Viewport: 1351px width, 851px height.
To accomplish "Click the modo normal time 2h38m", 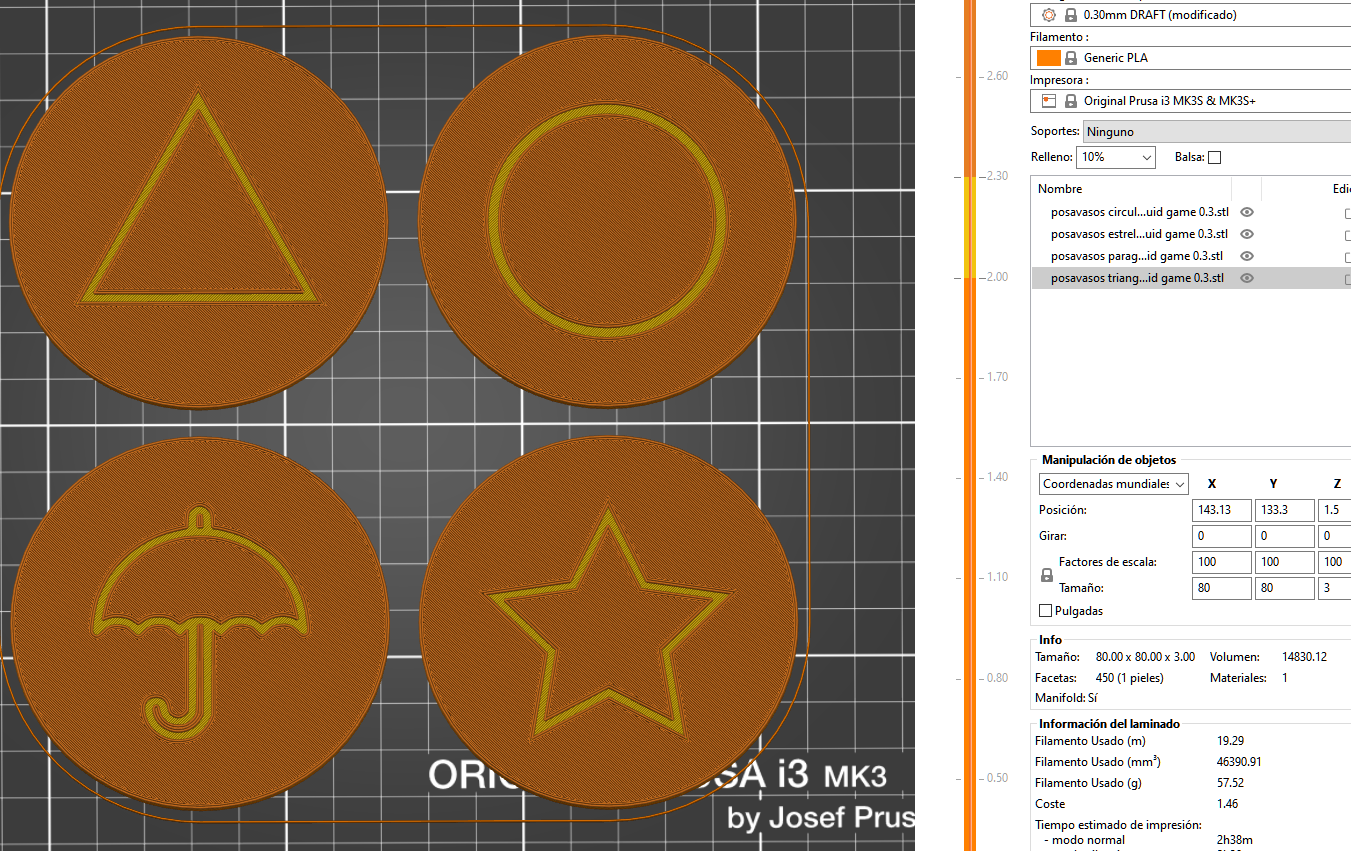I will 1235,840.
